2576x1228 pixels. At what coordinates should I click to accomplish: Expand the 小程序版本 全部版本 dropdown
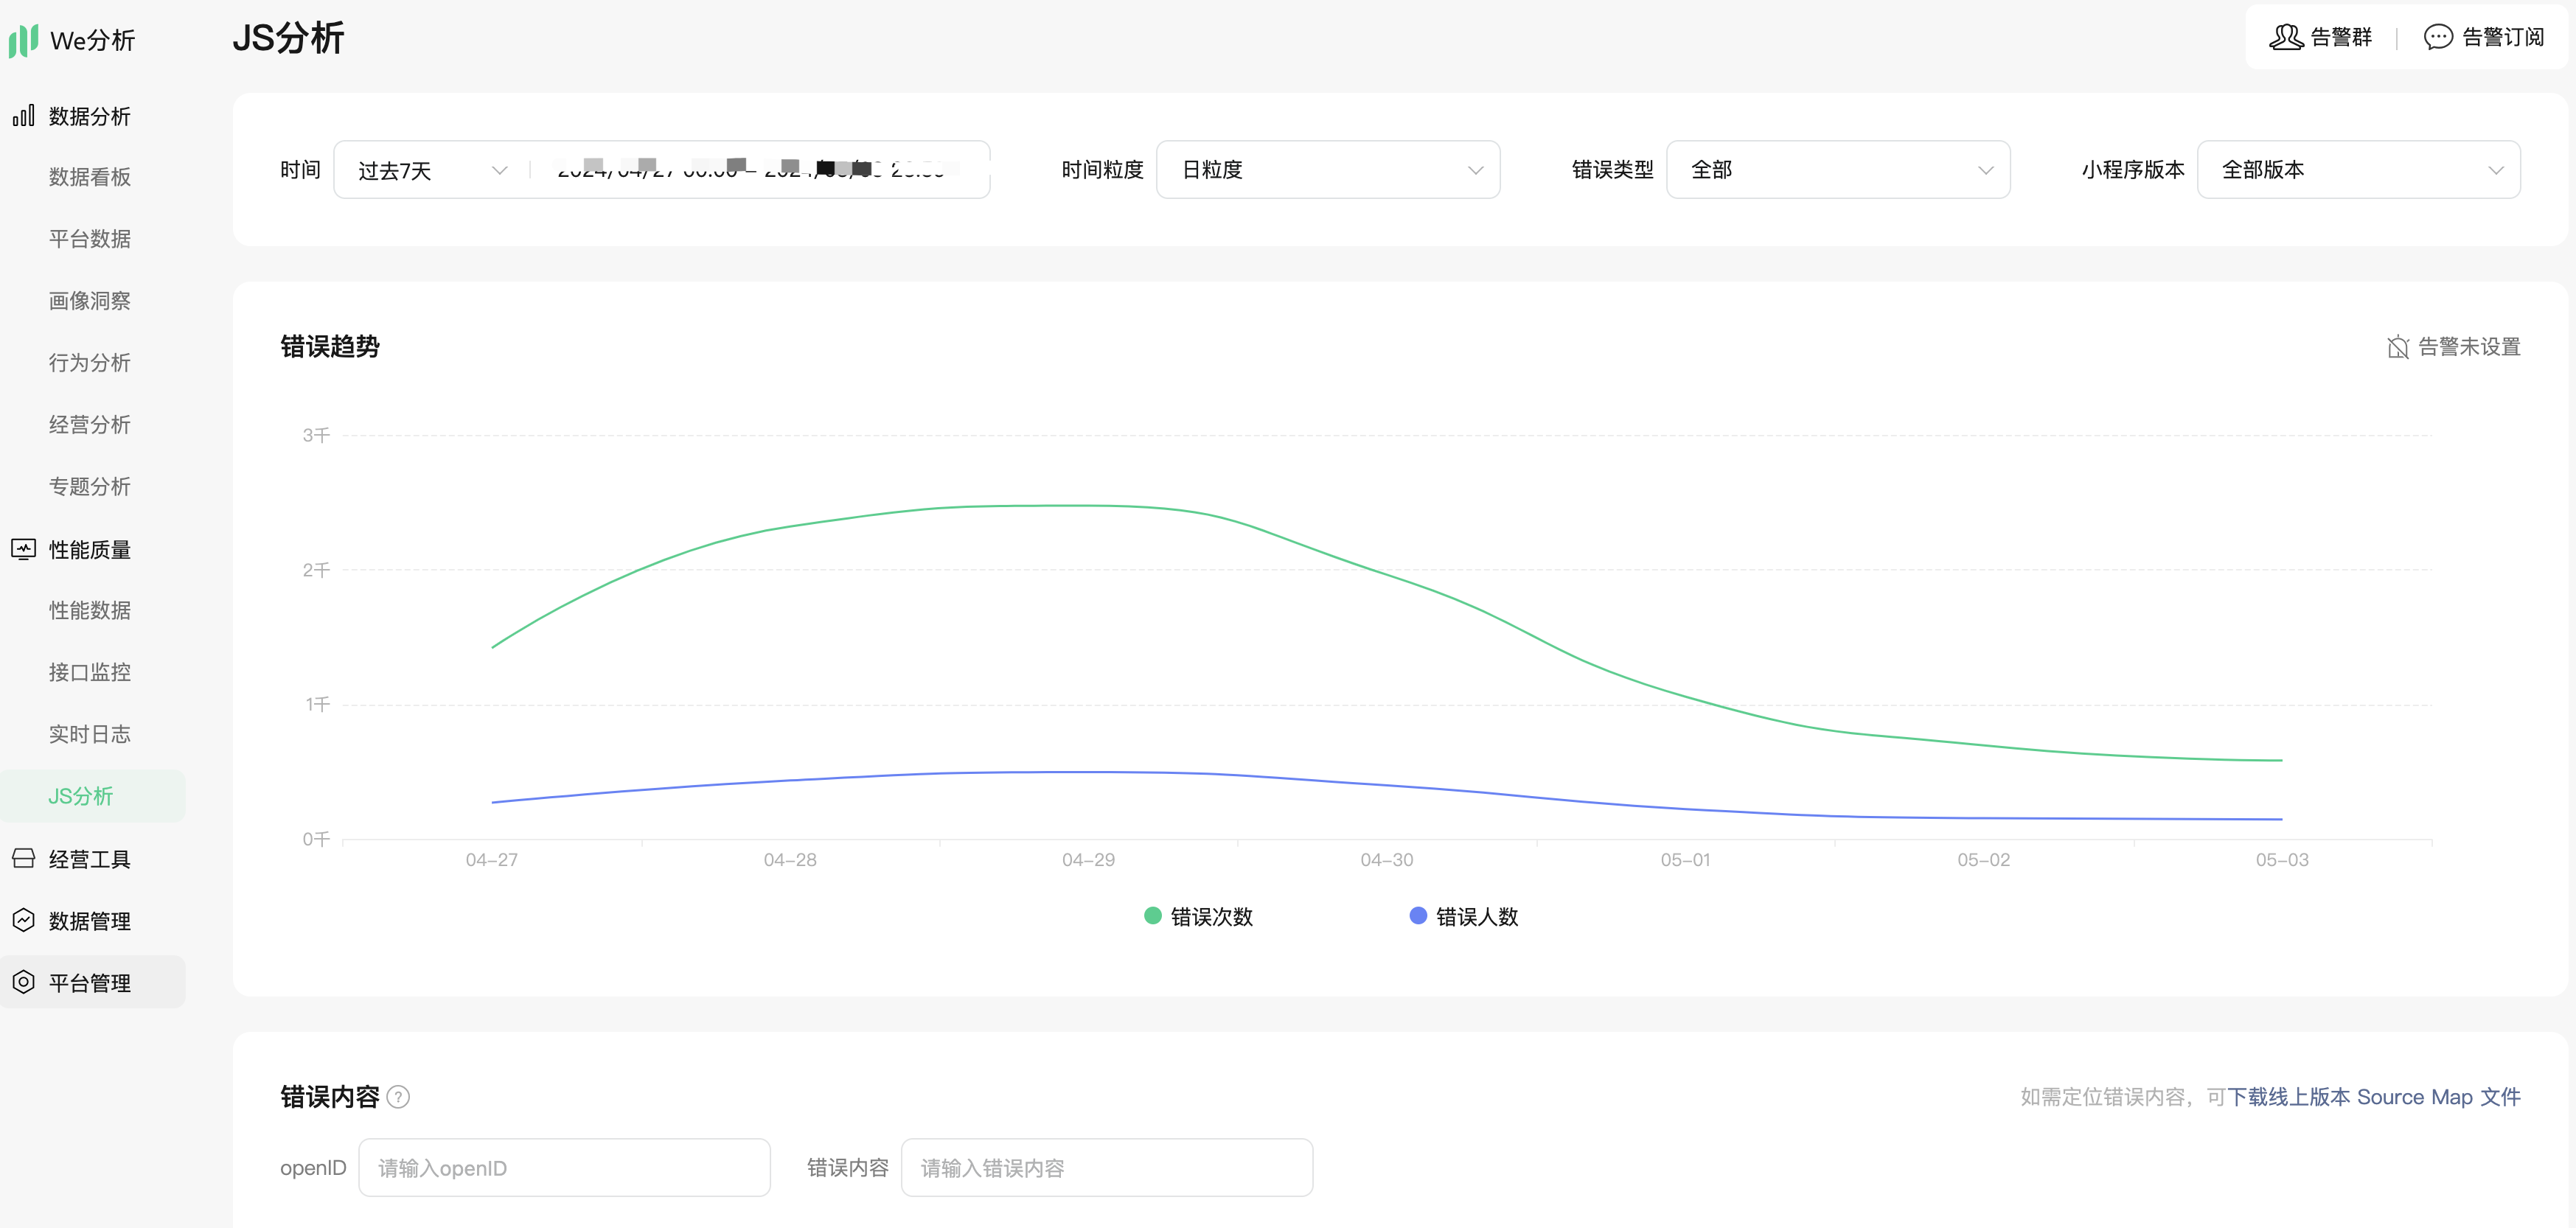tap(2358, 170)
